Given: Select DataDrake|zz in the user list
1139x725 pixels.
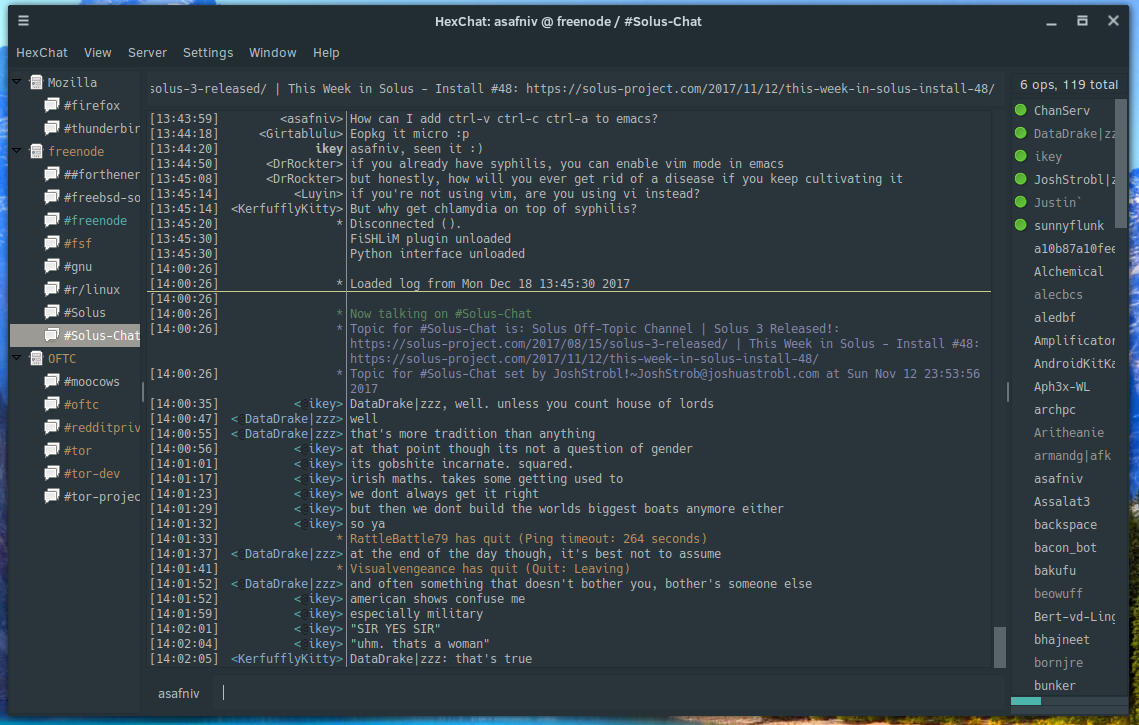Looking at the screenshot, I should [x=1074, y=134].
